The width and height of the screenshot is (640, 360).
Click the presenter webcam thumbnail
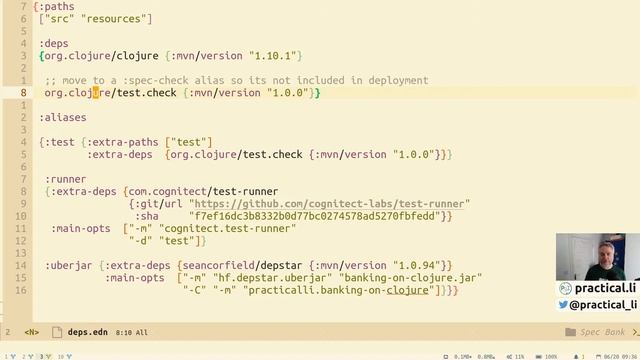pos(598,257)
